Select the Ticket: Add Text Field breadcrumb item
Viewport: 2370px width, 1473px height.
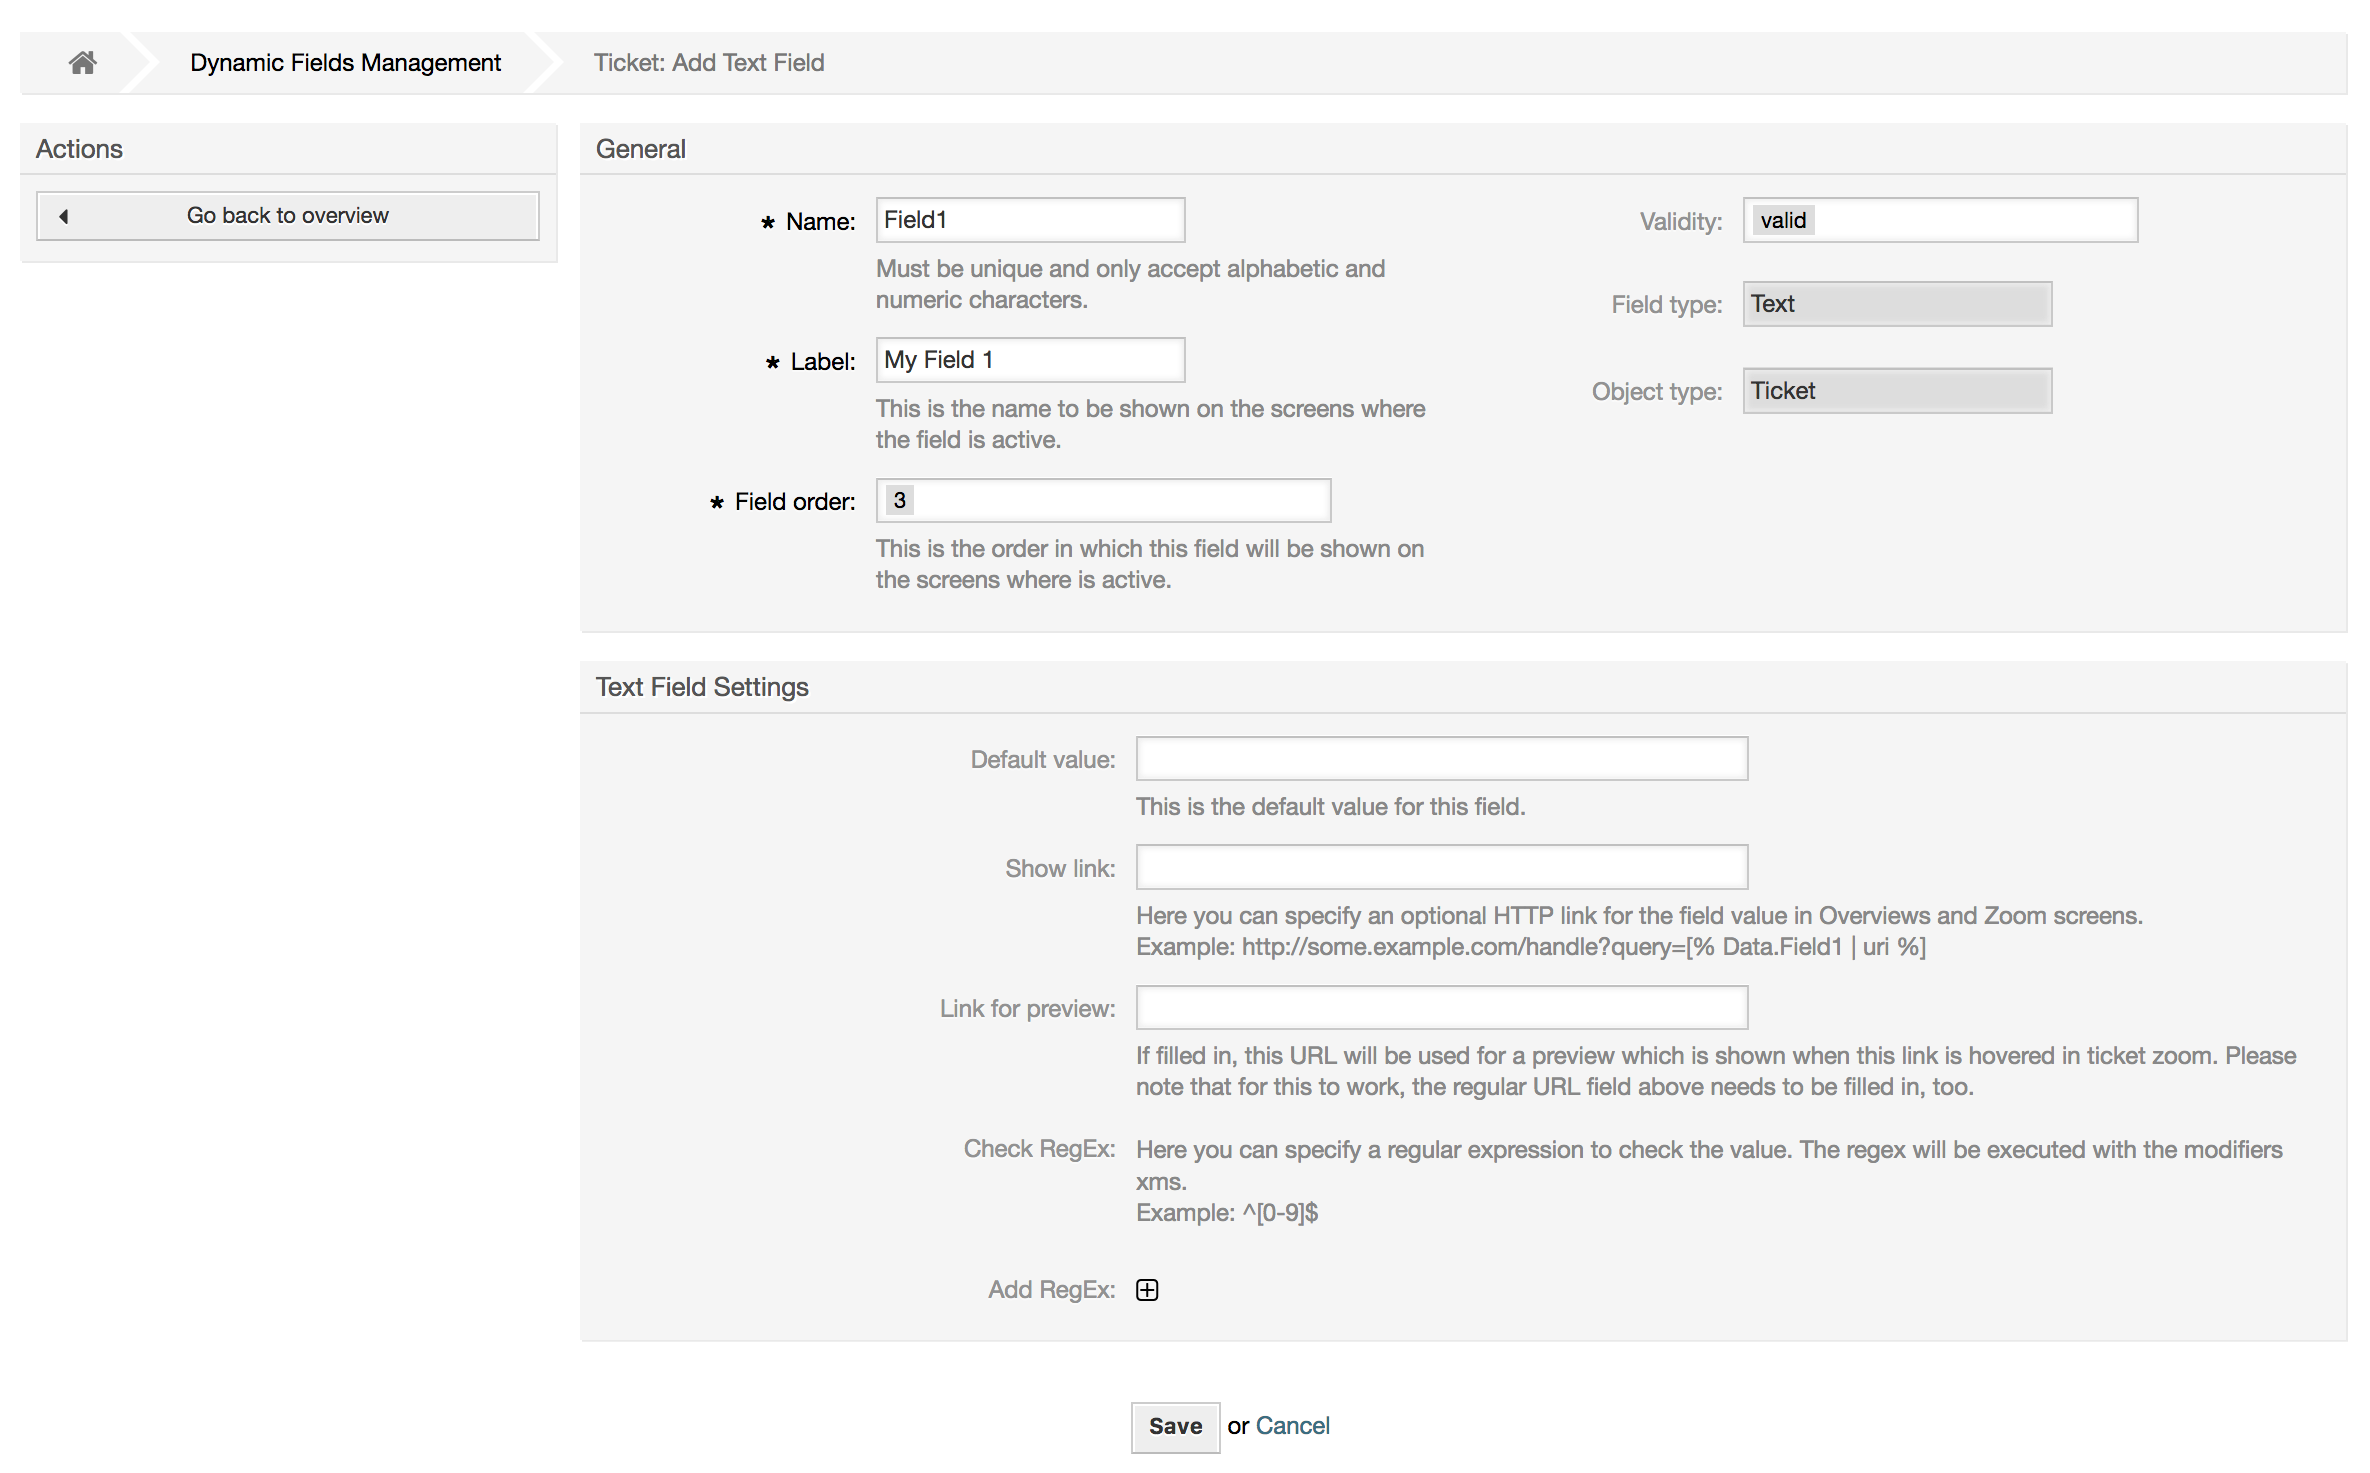tap(708, 62)
